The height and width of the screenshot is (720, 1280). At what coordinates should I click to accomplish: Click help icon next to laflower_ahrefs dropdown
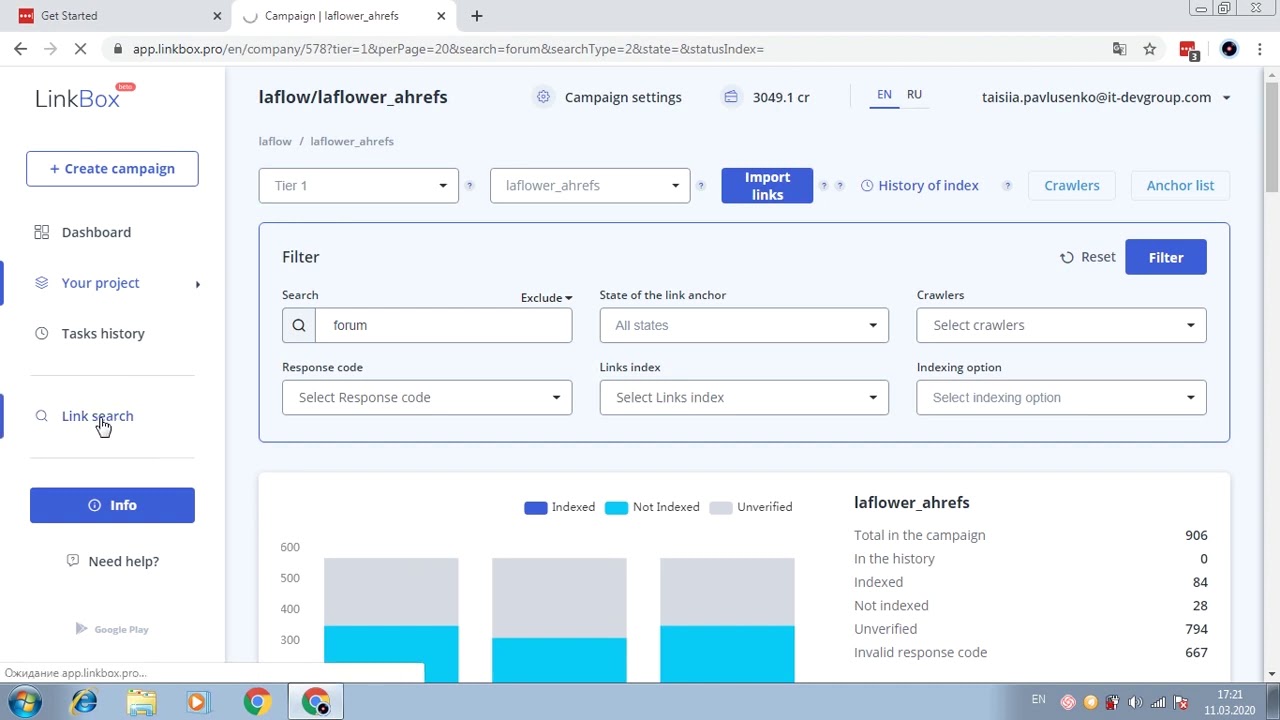[700, 186]
